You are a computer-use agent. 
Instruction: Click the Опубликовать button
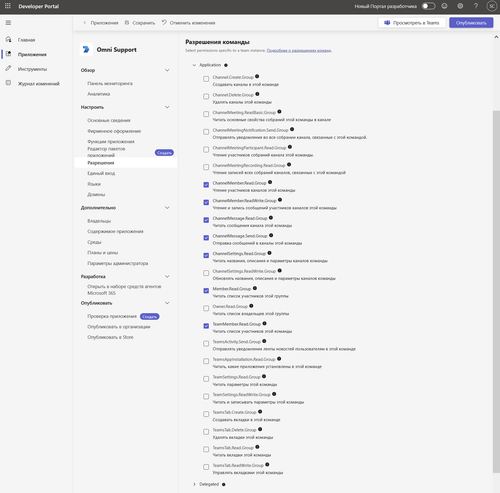pos(471,23)
